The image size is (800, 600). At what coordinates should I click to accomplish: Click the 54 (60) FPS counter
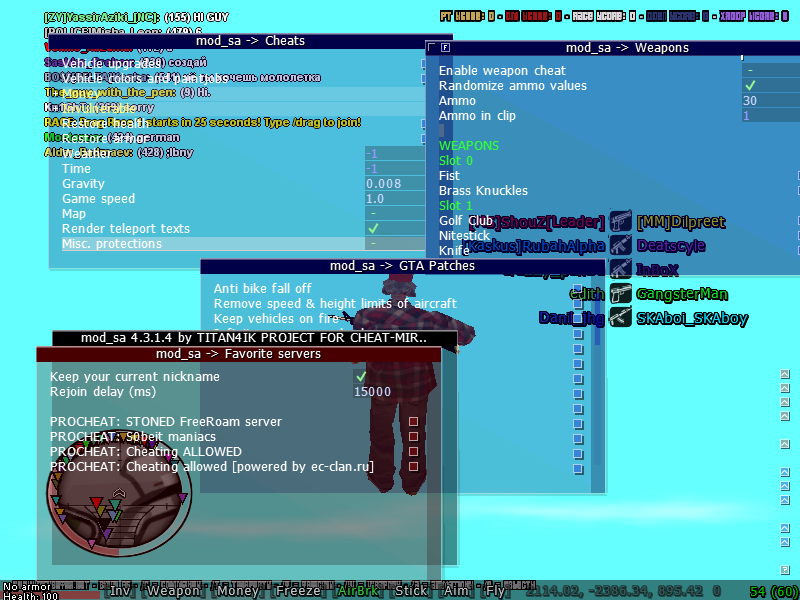tap(773, 592)
